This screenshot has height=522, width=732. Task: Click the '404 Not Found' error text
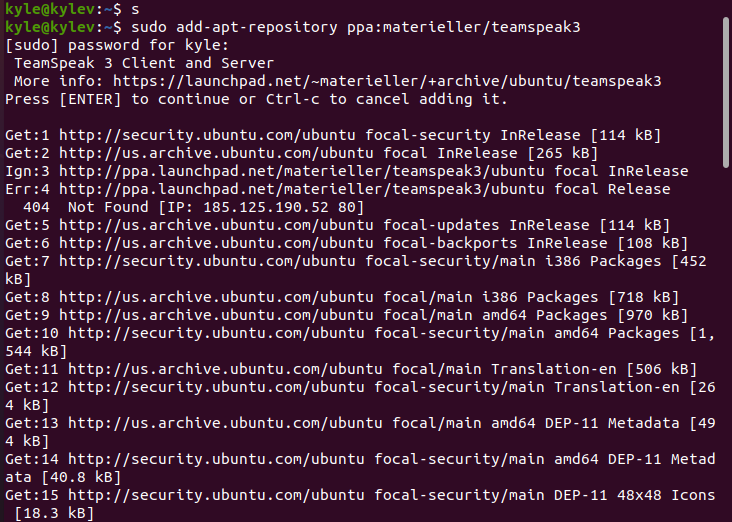coord(86,207)
